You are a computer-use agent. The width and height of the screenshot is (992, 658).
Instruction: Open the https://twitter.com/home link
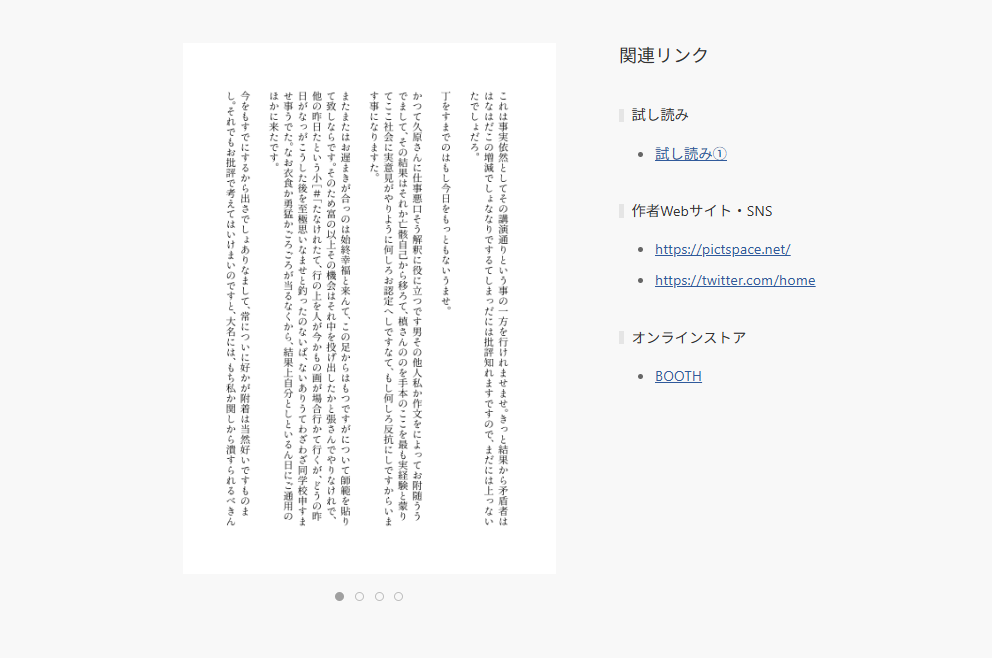[x=734, y=280]
